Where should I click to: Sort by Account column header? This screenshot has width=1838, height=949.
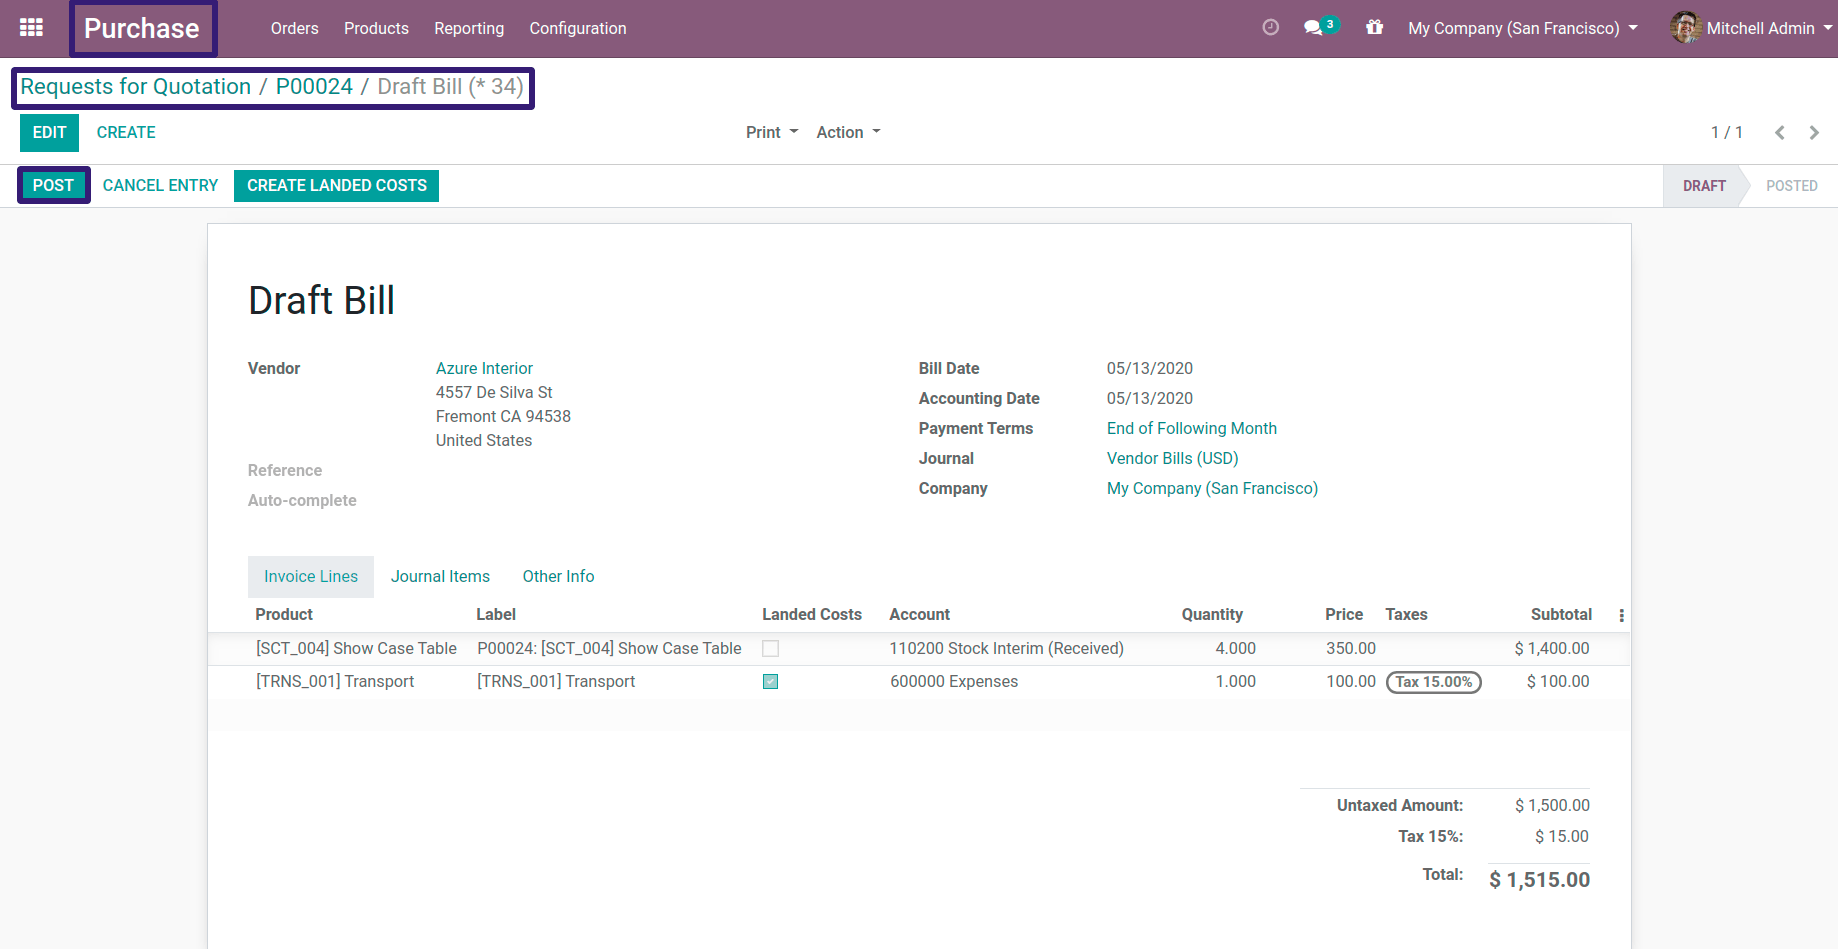click(x=920, y=615)
